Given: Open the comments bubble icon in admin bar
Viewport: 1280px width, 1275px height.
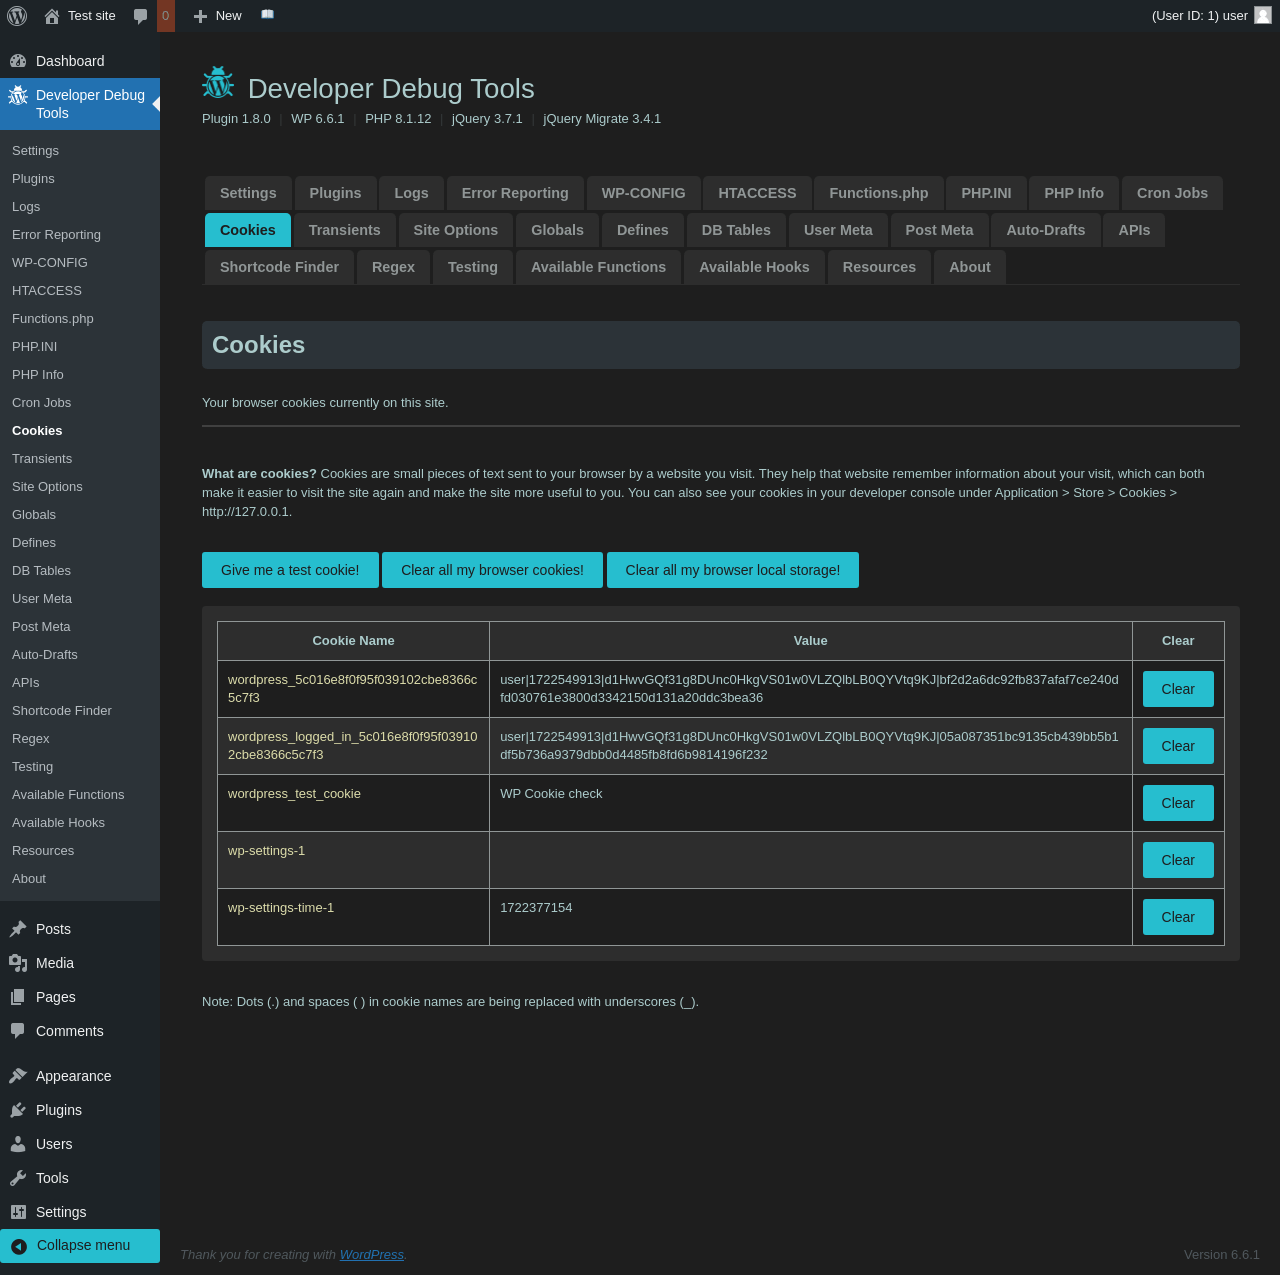Looking at the screenshot, I should (141, 16).
